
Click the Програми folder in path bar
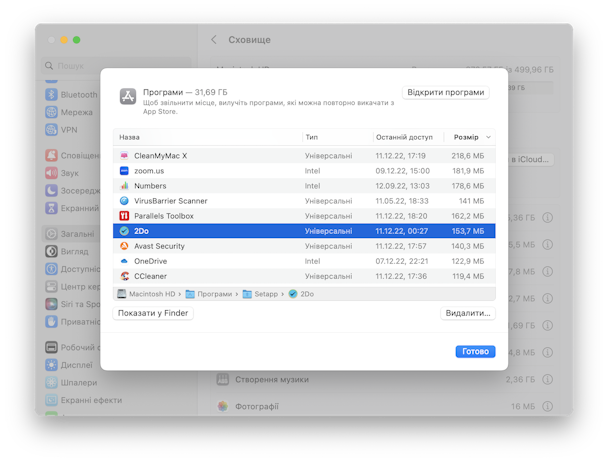pos(209,294)
